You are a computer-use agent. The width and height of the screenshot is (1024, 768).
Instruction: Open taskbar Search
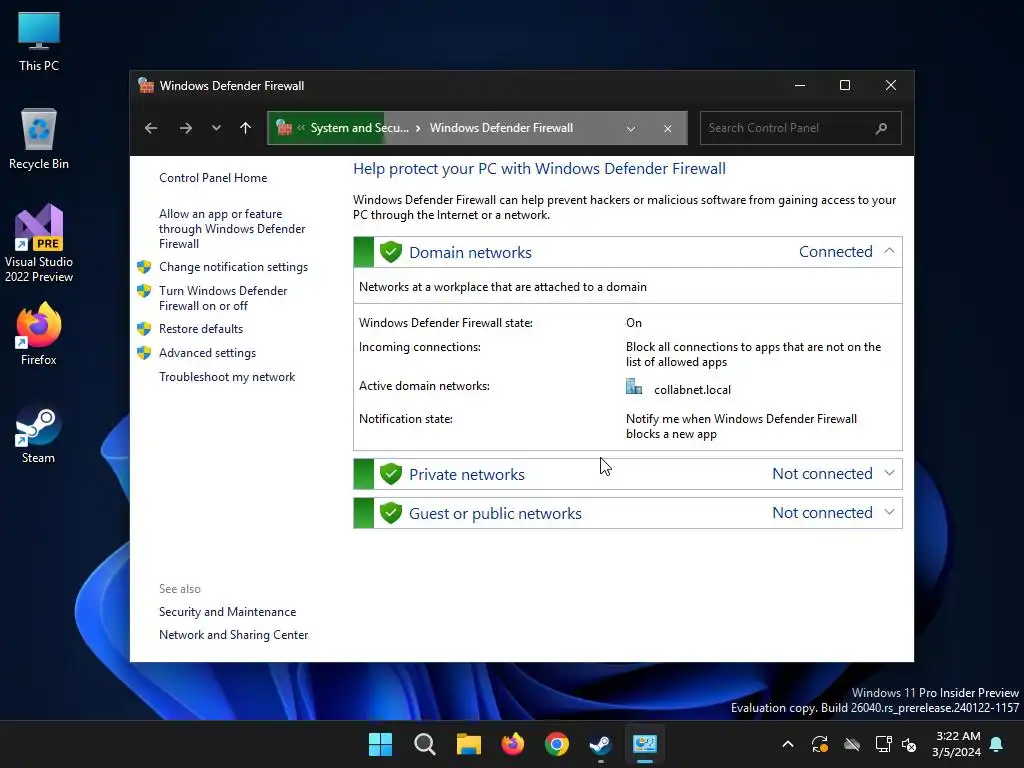click(x=424, y=744)
